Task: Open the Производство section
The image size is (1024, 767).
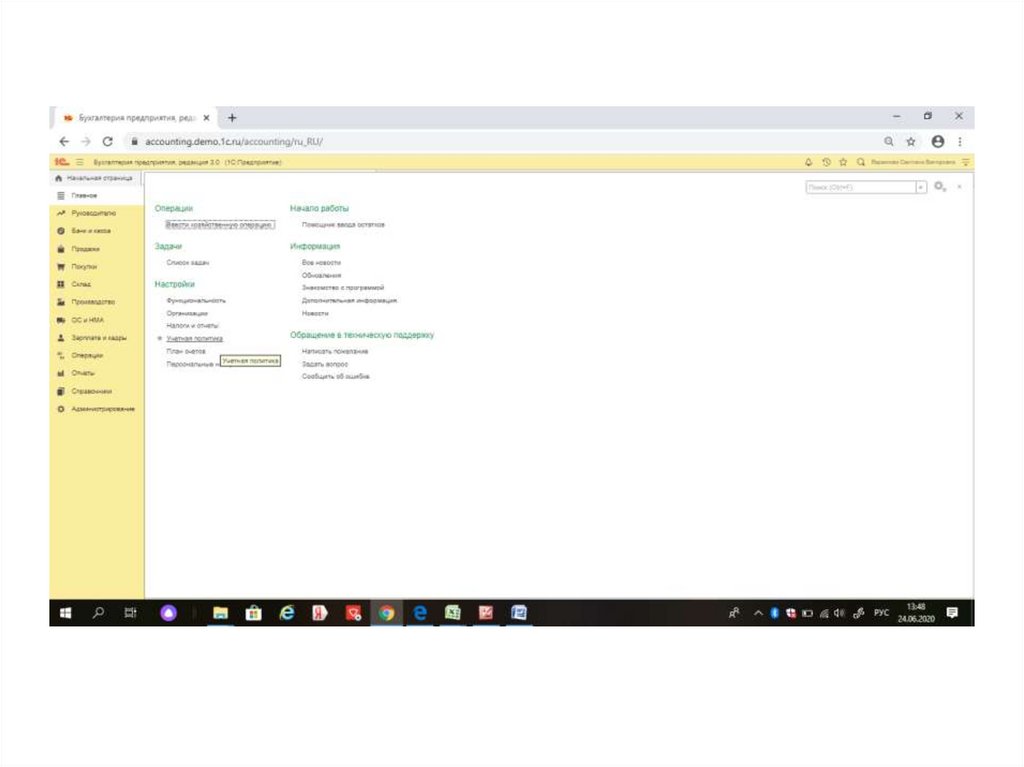Action: (92, 302)
